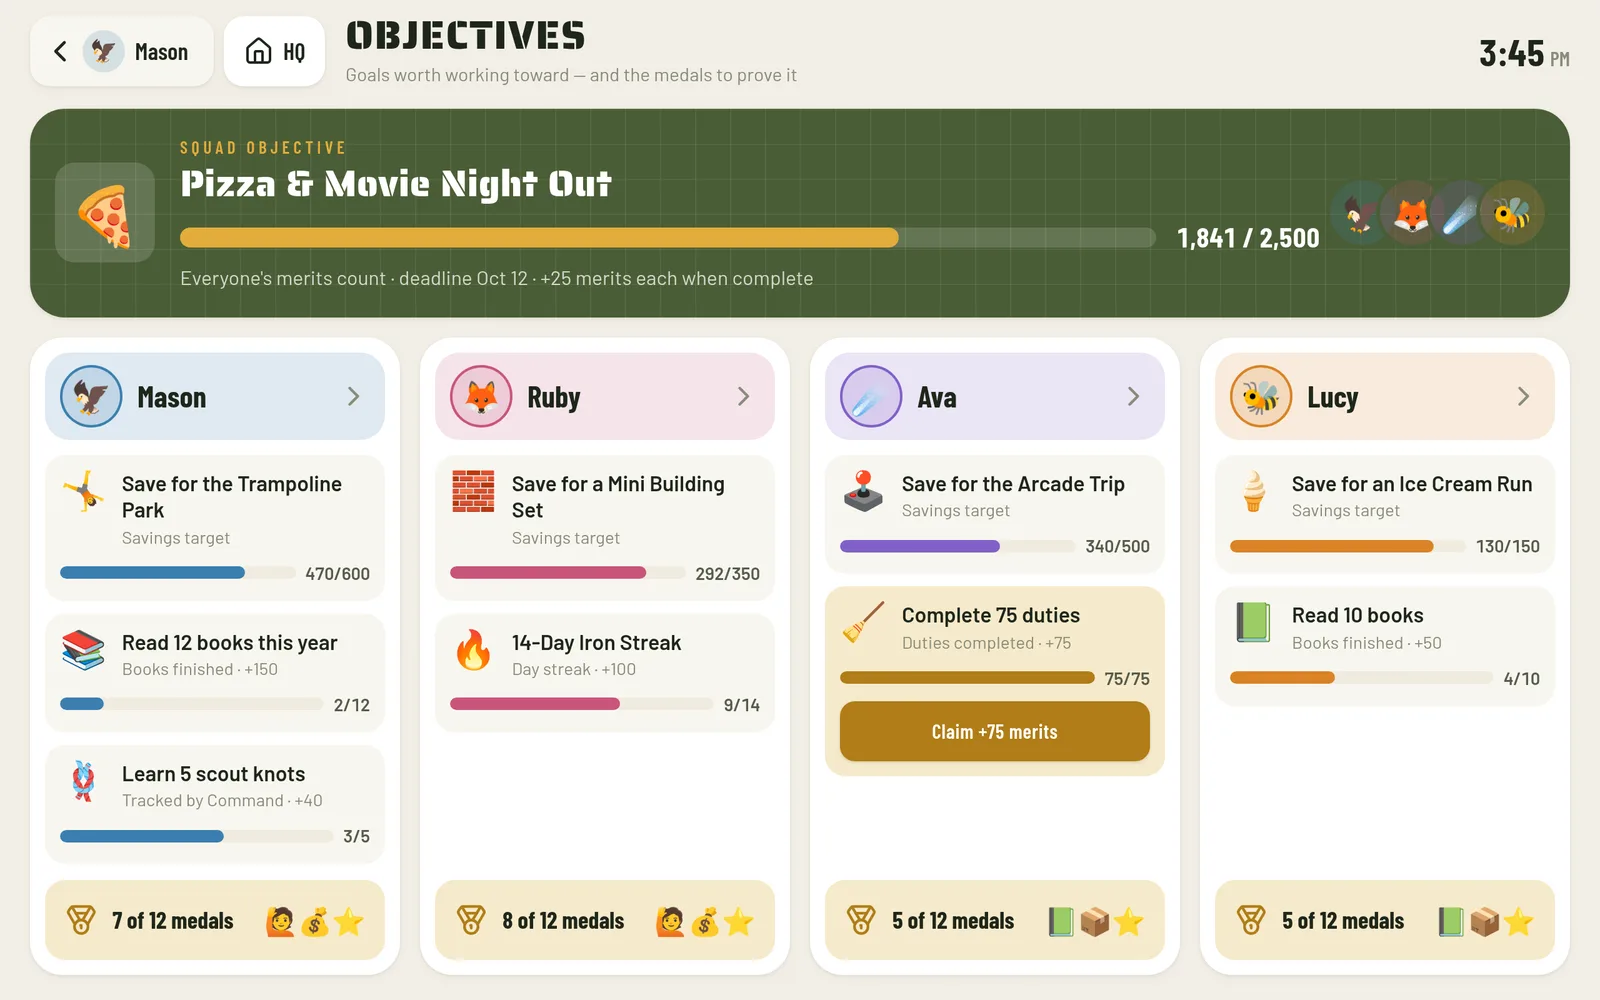Click the flame icon for 14-Day Iron Streak

[x=473, y=650]
